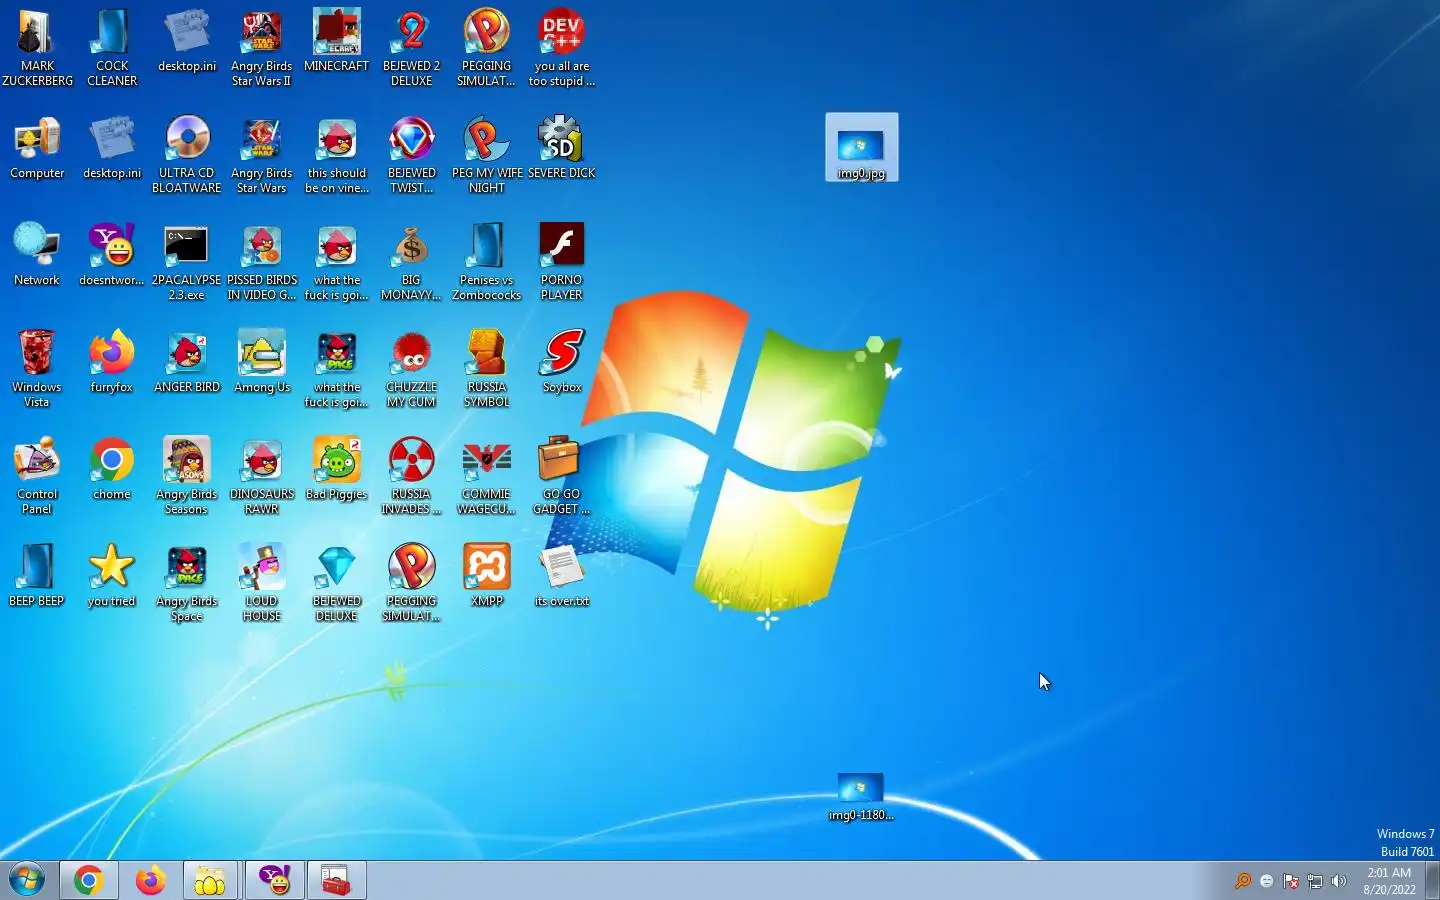Image resolution: width=1440 pixels, height=900 pixels.
Task: Select the 'you all are too stupid' Dev-C++ icon
Action: click(x=561, y=48)
